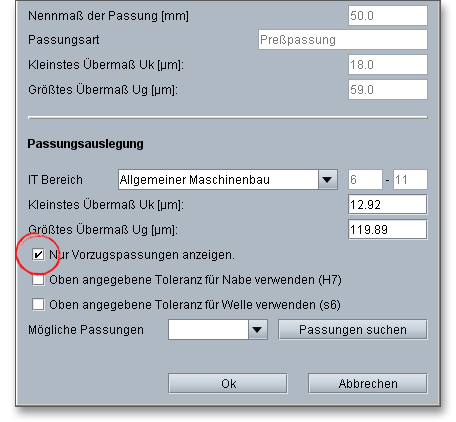Click Kleinstes Übermaß field showing 12.92
Screen dimensions: 456x422
pos(388,204)
